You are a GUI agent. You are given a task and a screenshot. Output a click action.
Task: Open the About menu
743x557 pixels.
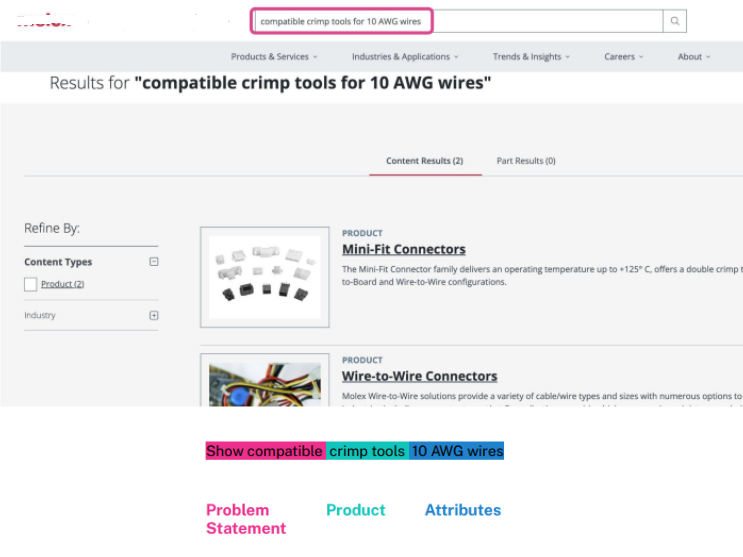(x=694, y=57)
